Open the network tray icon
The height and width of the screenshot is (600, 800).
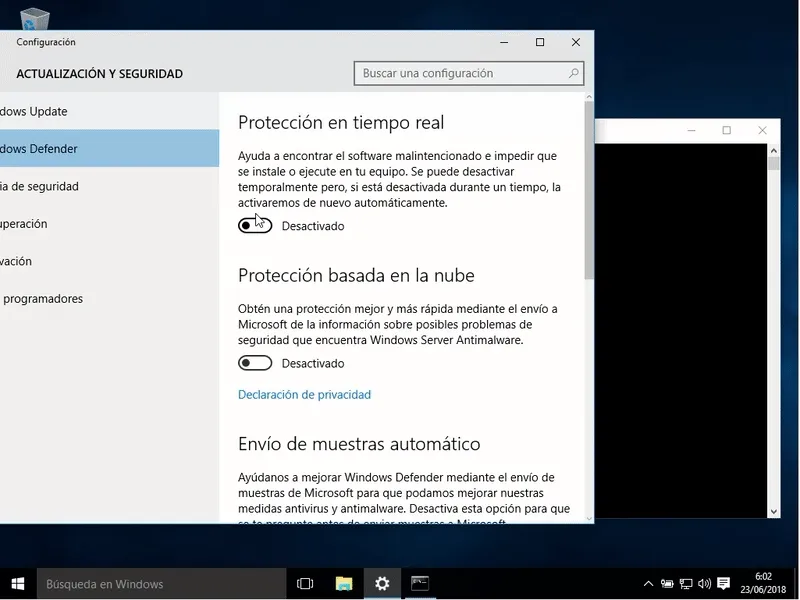pyautogui.click(x=685, y=584)
